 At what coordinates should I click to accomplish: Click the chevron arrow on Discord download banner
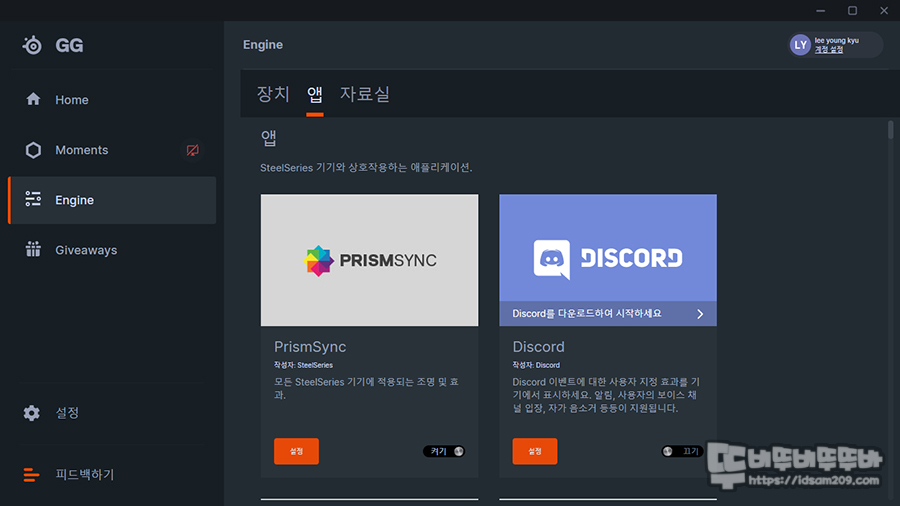700,314
